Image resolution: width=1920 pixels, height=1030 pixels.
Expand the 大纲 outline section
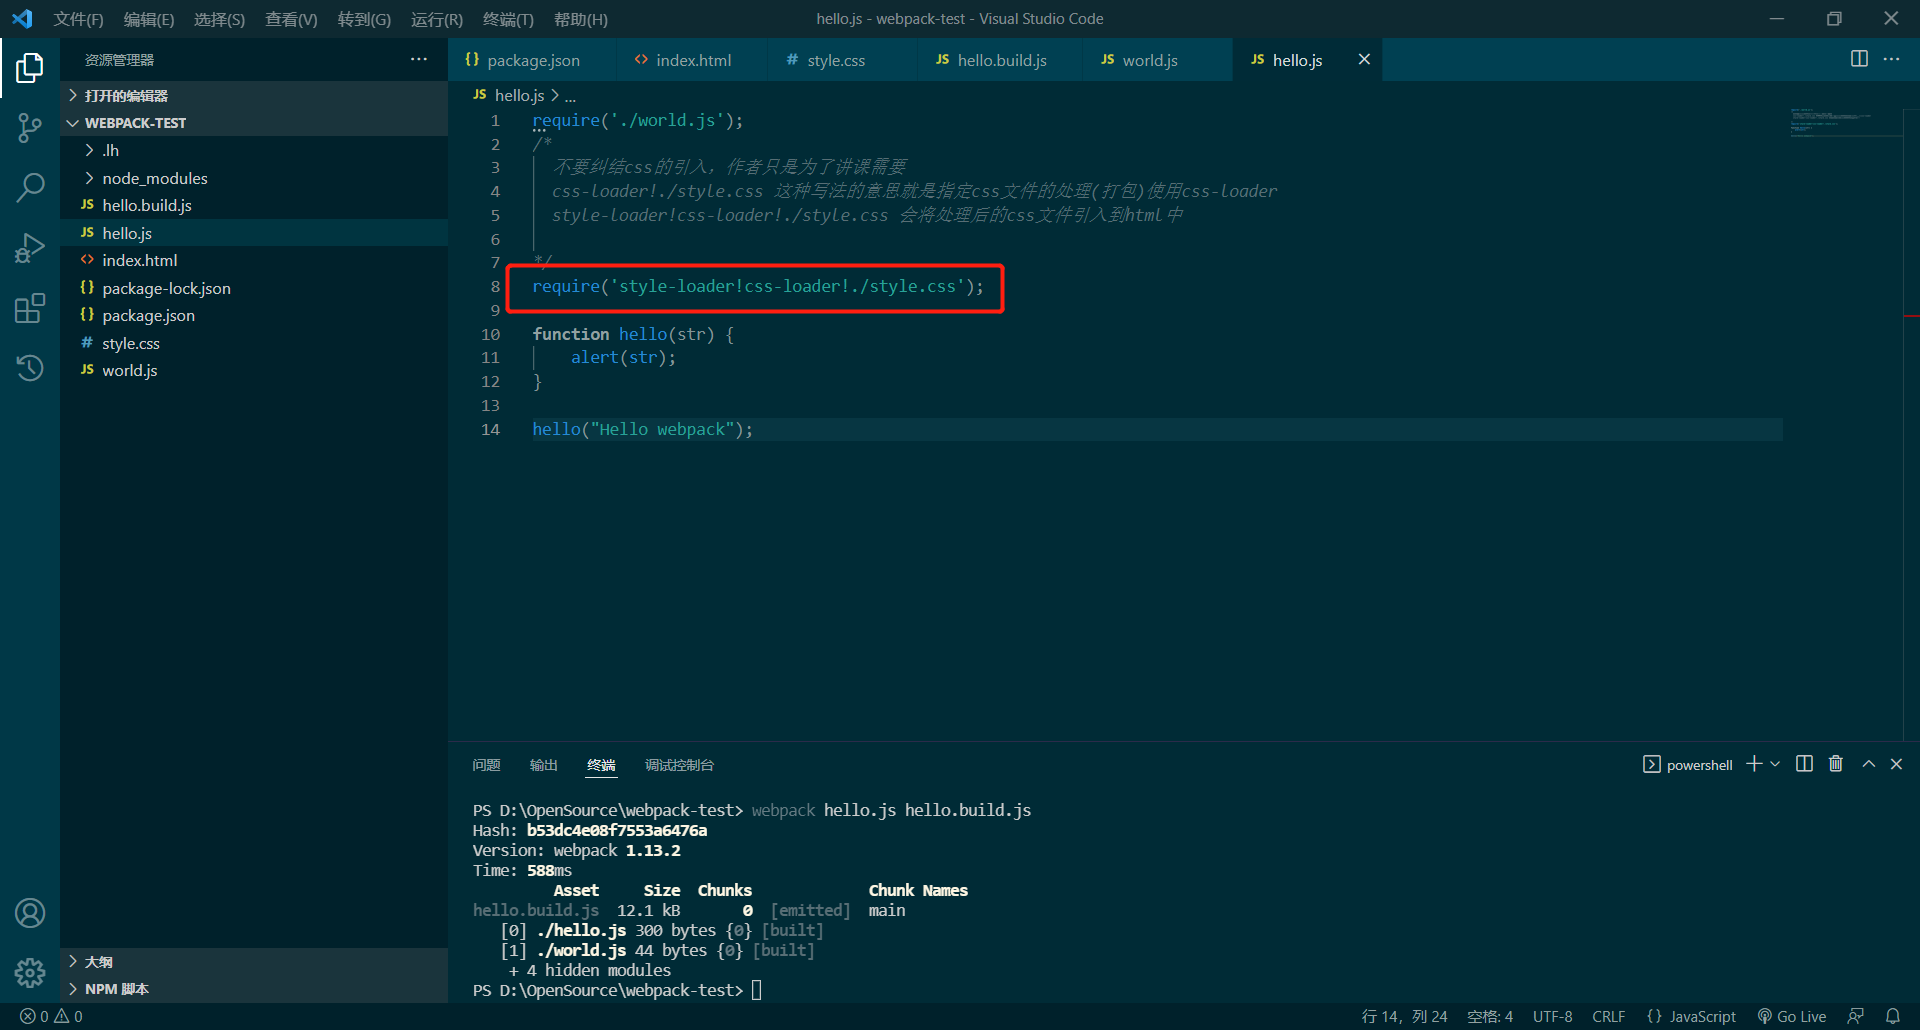coord(254,961)
